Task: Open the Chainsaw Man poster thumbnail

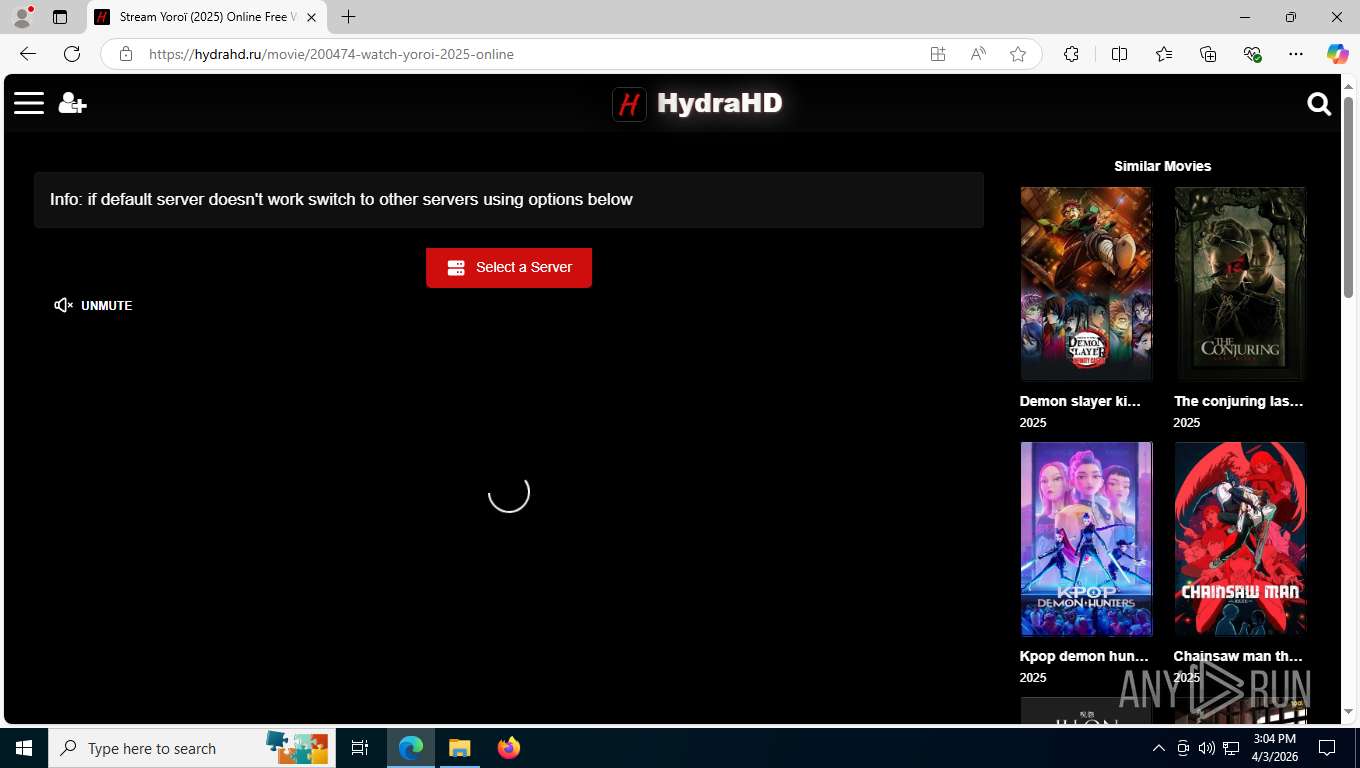Action: pyautogui.click(x=1240, y=539)
